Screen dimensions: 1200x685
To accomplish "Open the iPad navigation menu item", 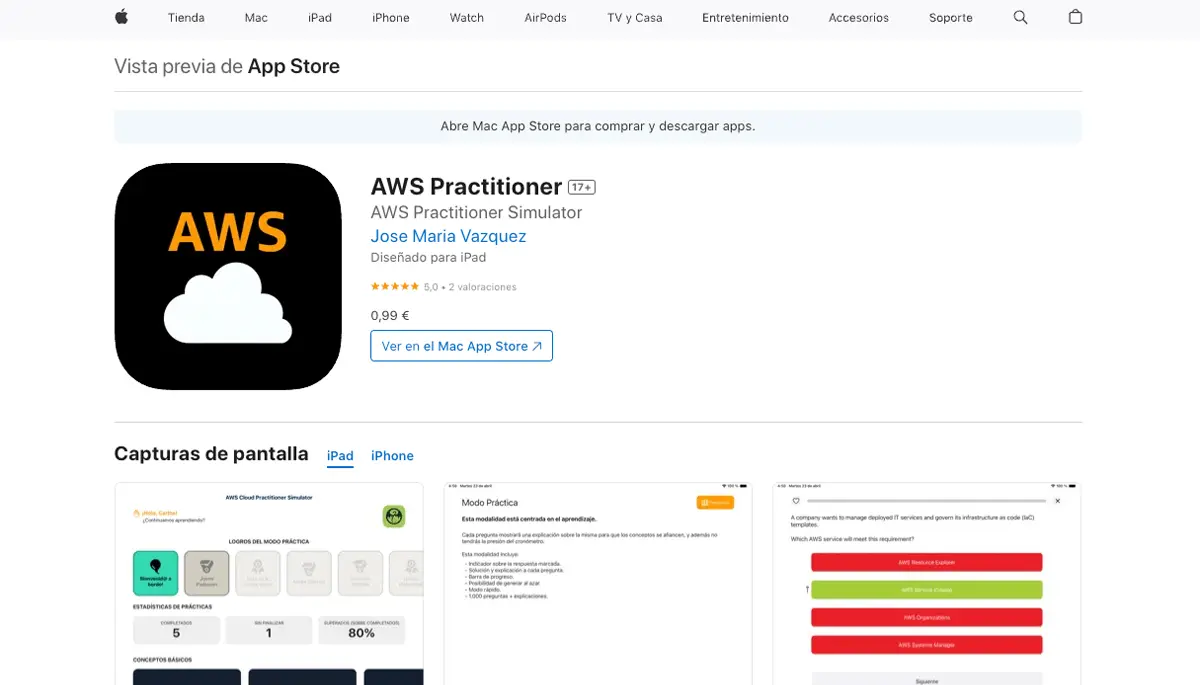I will click(x=320, y=18).
